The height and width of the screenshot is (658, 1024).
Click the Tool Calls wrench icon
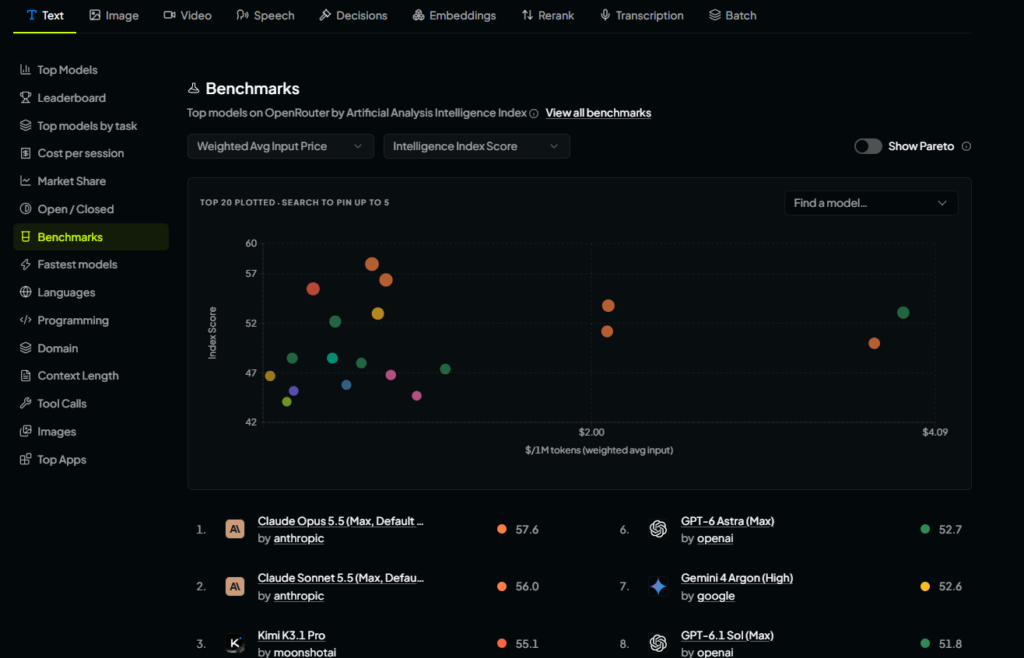pos(25,403)
